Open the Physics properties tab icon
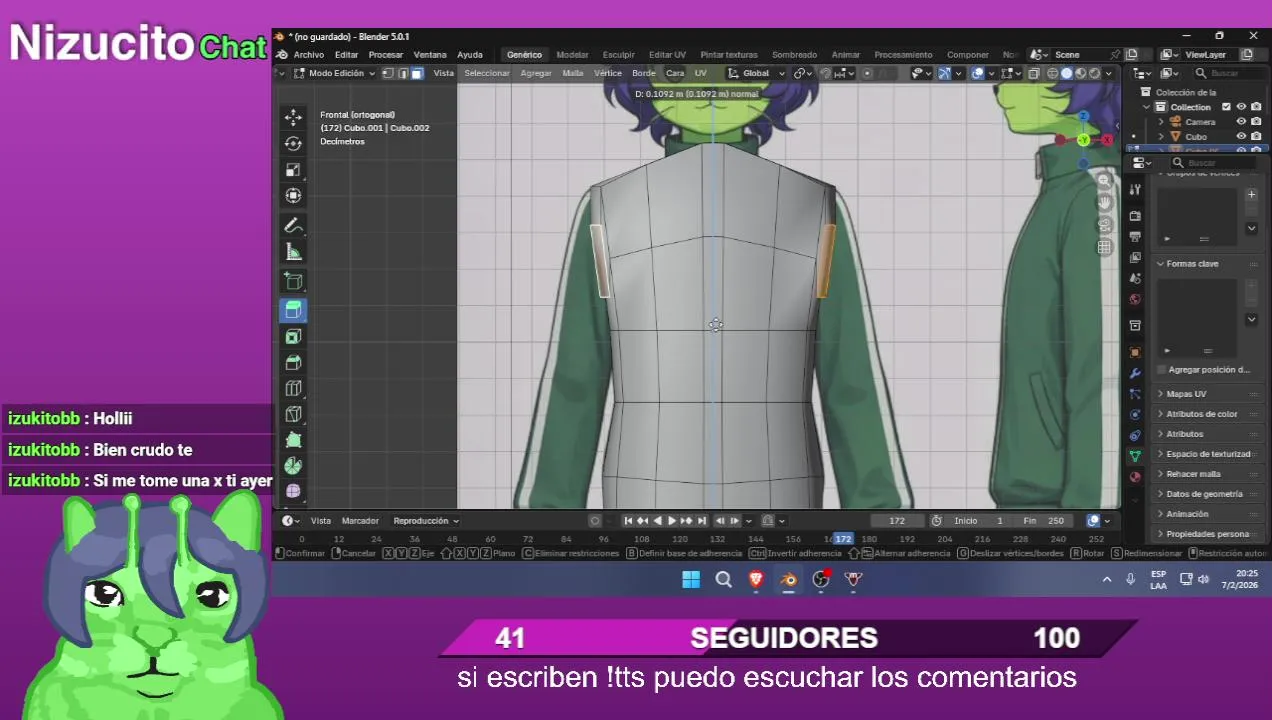Viewport: 1272px width, 720px height. tap(1135, 414)
